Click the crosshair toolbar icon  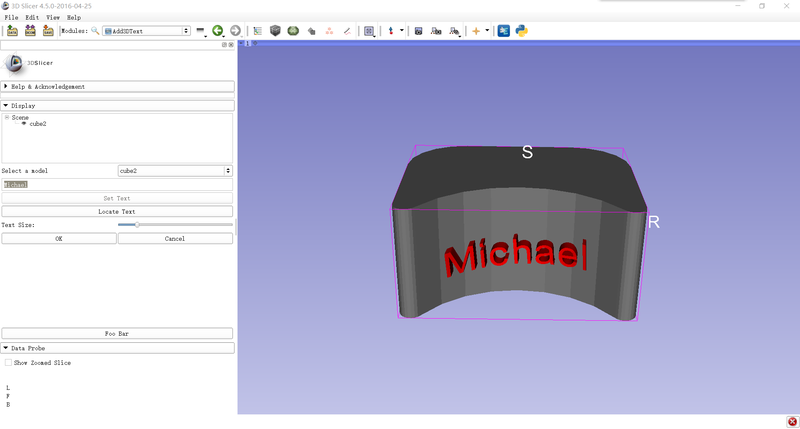click(474, 31)
